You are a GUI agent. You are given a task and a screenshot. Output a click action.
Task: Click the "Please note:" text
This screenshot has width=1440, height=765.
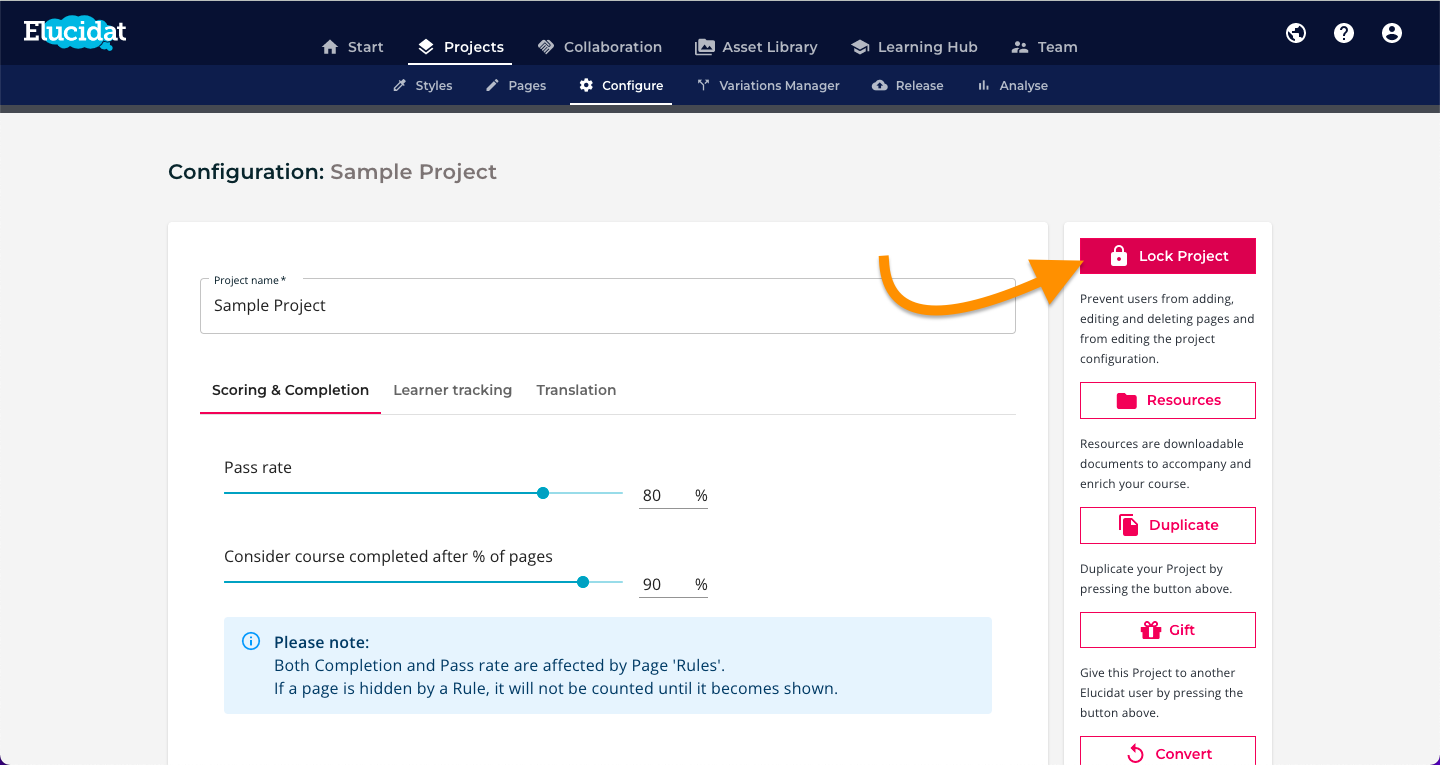tap(322, 642)
